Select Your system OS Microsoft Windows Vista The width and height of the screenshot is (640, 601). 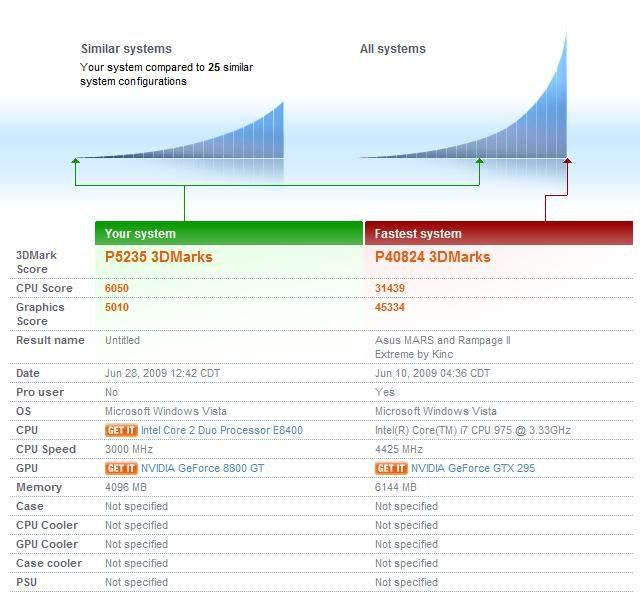click(166, 412)
